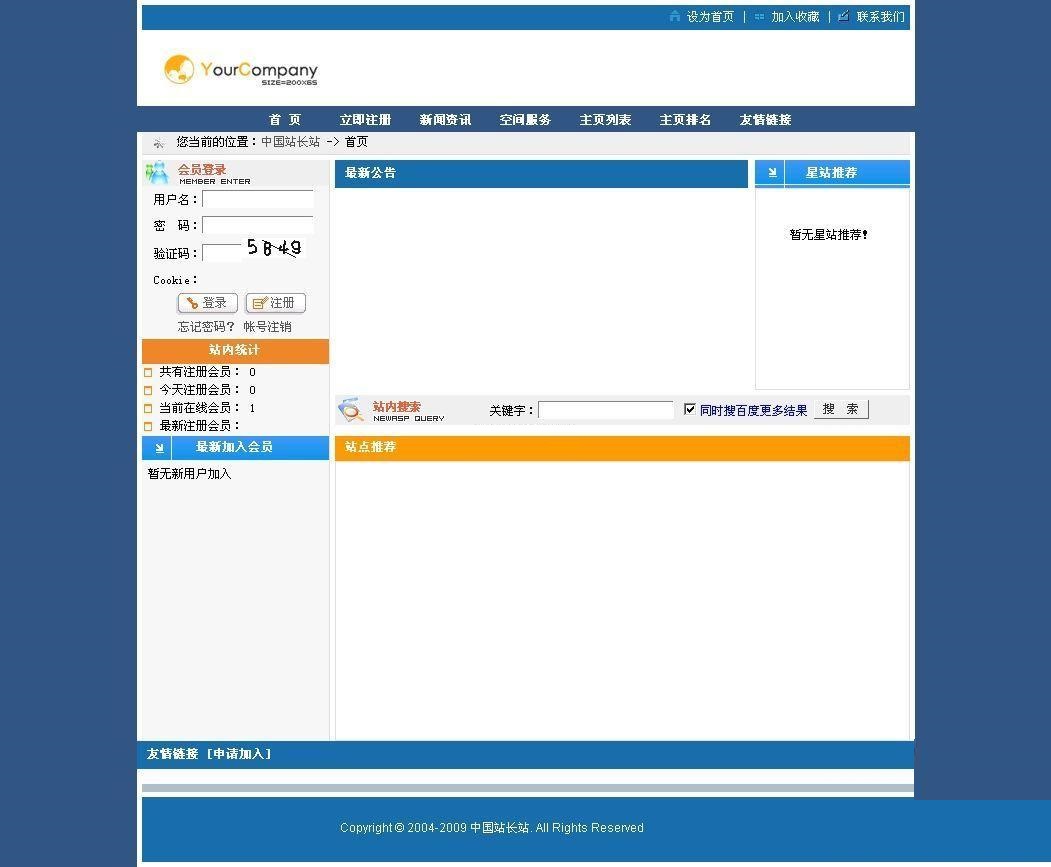Focus the 验证码 input field
1051x867 pixels.
click(x=223, y=253)
